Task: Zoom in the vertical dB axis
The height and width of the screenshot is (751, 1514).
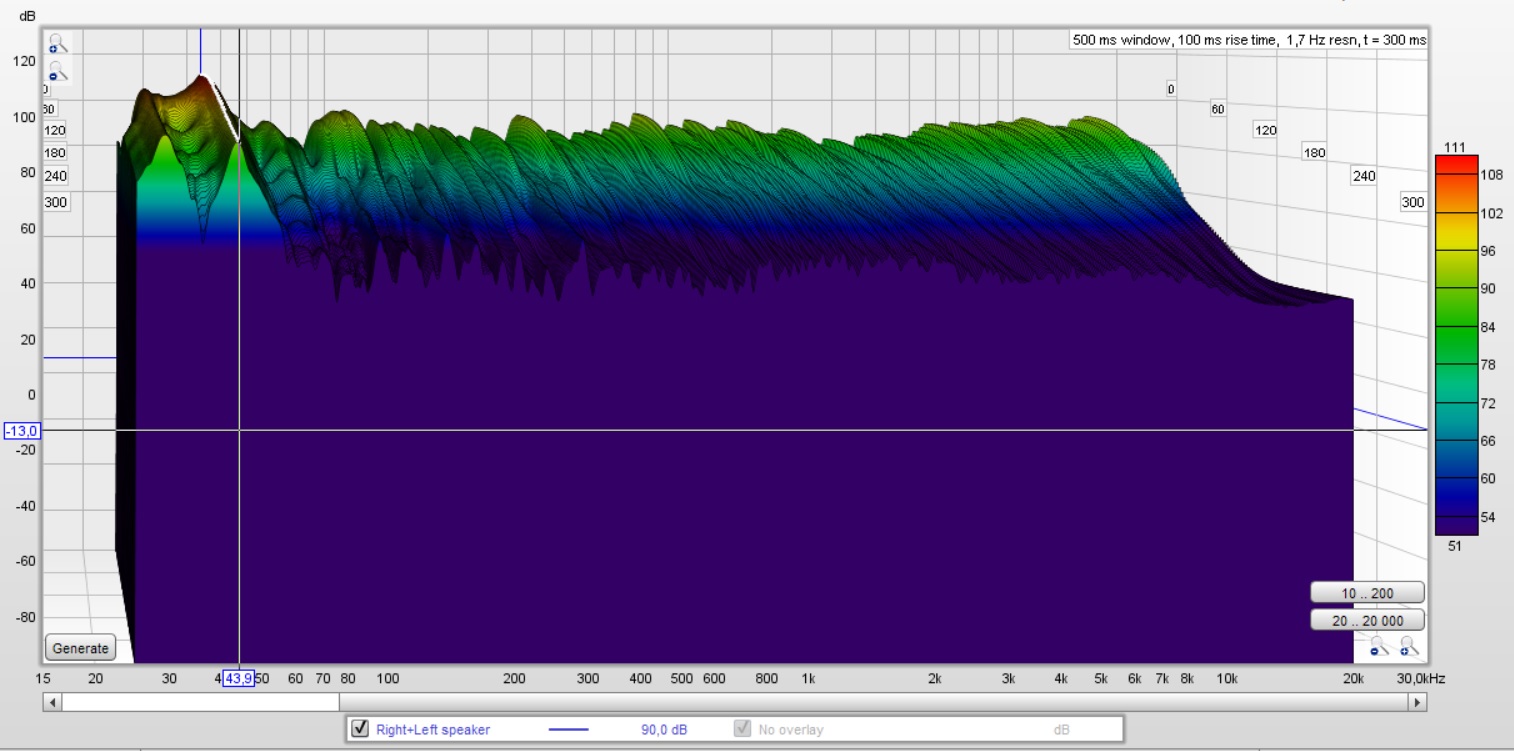Action: pyautogui.click(x=57, y=43)
